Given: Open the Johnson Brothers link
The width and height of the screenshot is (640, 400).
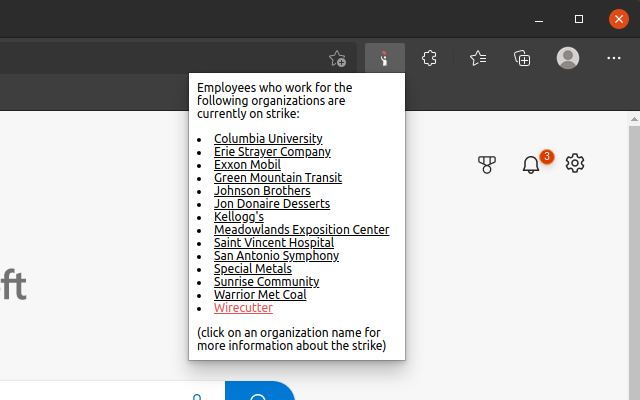Looking at the screenshot, I should tap(262, 191).
